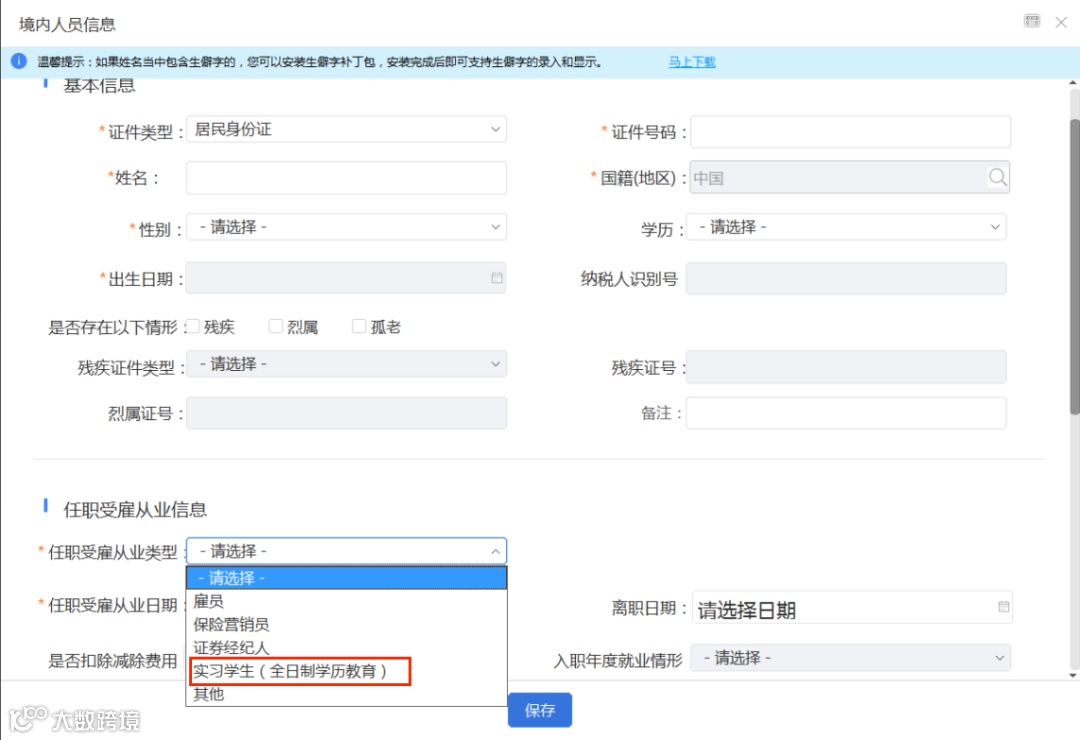The width and height of the screenshot is (1080, 740).
Task: Select 保险营销员 from the dropdown list
Action: tap(346, 625)
